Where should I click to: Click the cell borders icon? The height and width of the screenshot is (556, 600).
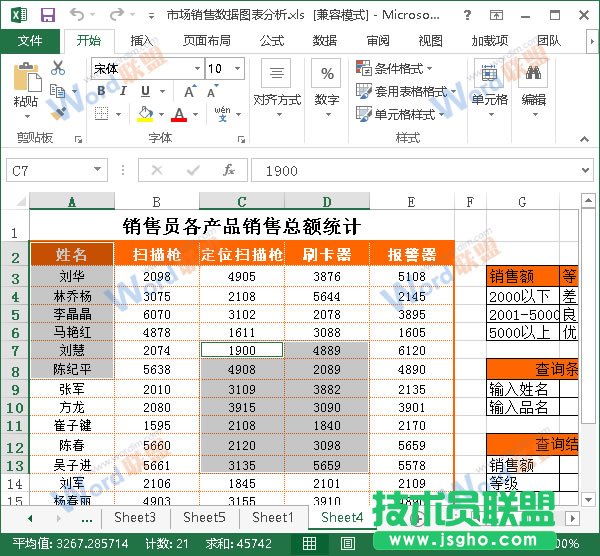[101, 114]
